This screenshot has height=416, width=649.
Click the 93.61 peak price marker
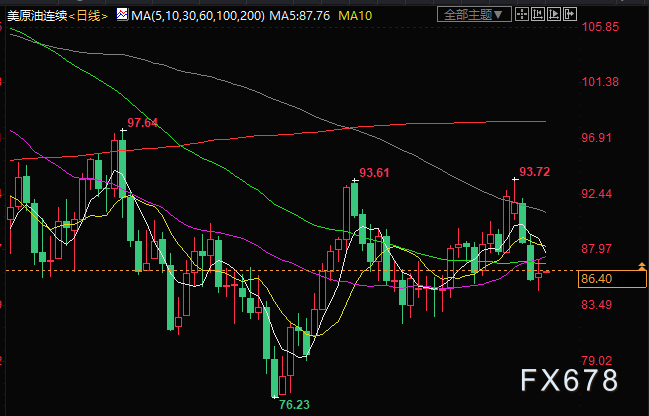coord(374,172)
